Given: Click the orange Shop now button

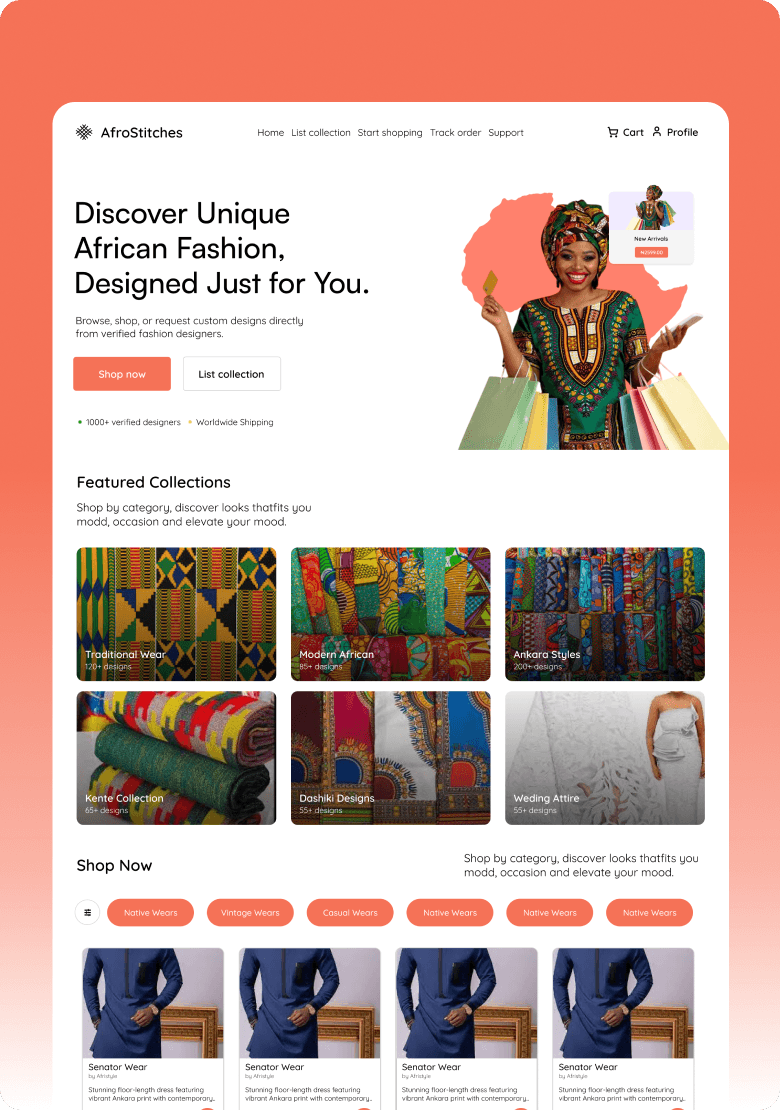Looking at the screenshot, I should coord(122,374).
